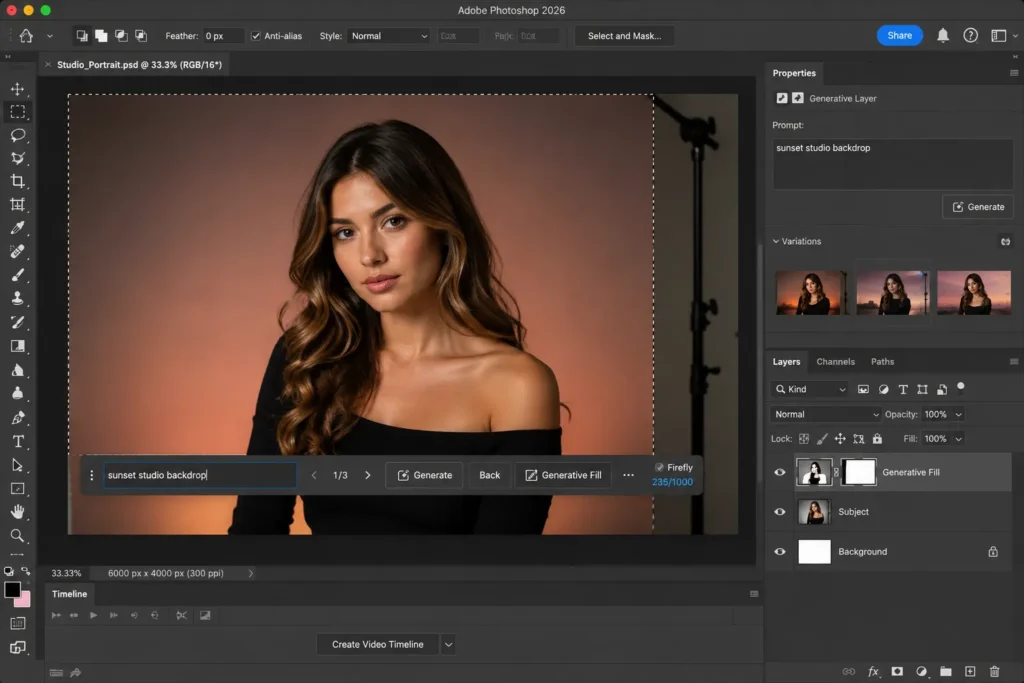Select the Layers tab
The height and width of the screenshot is (683, 1024).
tap(786, 362)
